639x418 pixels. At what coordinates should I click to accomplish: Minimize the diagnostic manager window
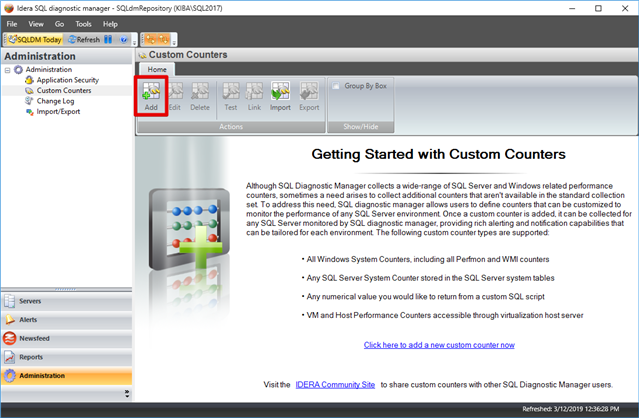tap(572, 8)
